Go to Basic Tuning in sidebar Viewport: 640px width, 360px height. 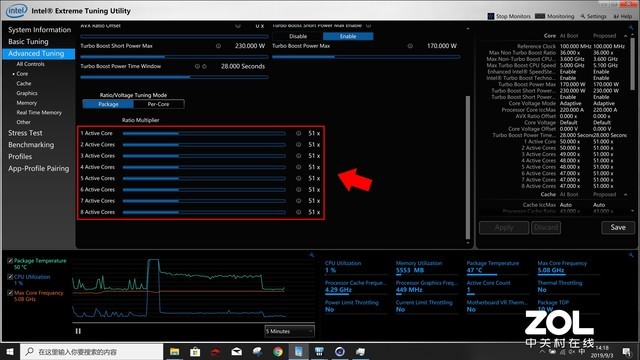click(x=28, y=42)
